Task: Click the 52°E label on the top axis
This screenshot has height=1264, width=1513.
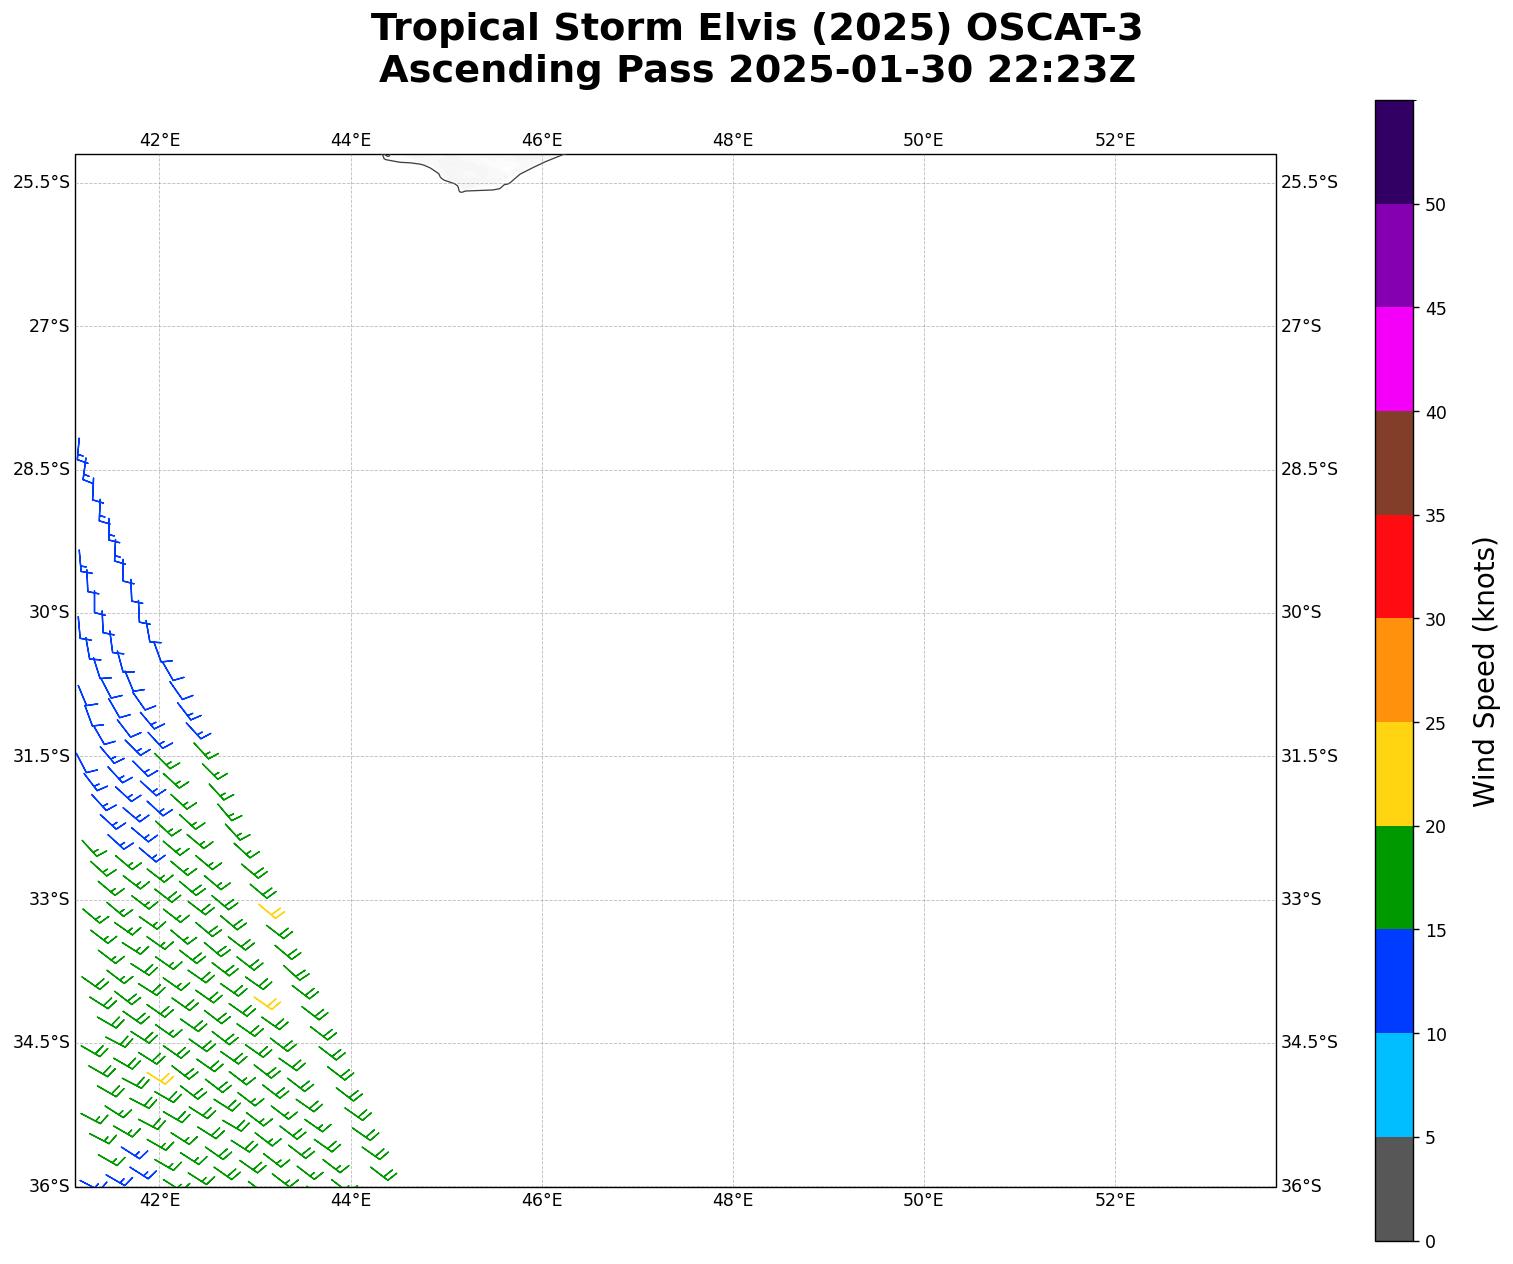Action: click(x=1115, y=140)
